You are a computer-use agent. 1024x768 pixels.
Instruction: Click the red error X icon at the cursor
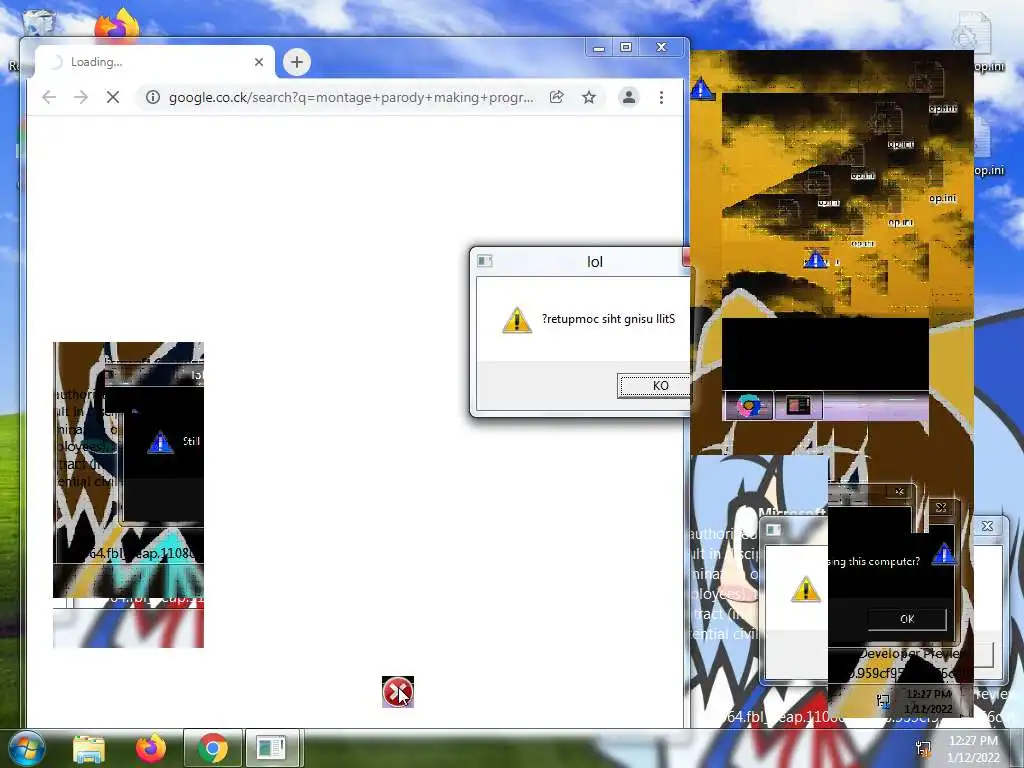click(x=398, y=692)
